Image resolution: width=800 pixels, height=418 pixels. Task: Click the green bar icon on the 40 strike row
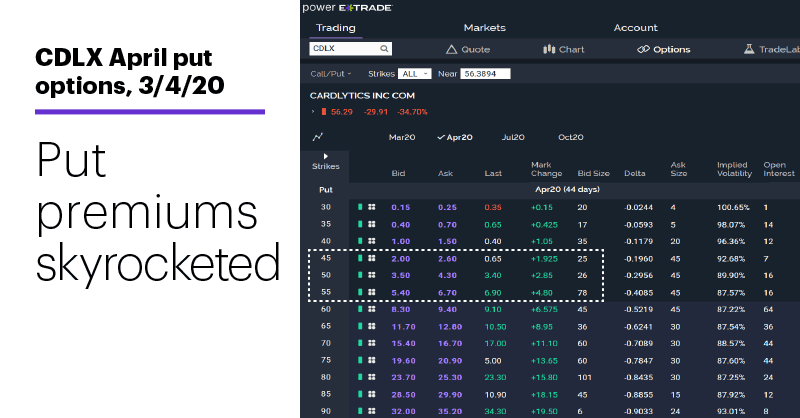[360, 241]
